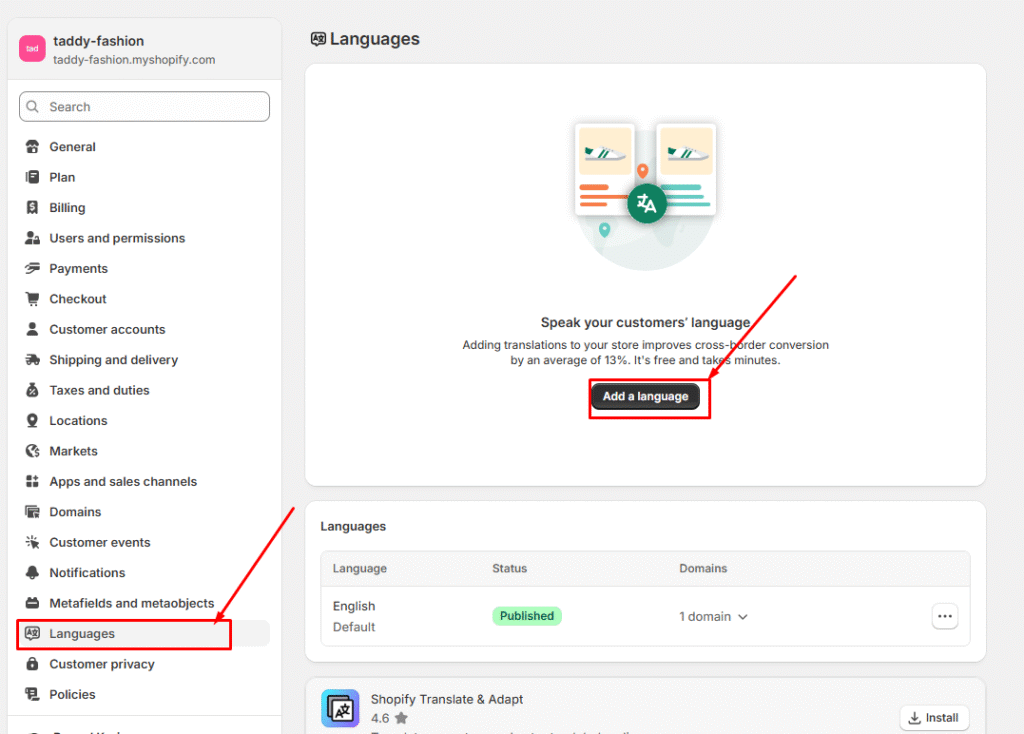Click the Shopify Translate & Adapt app icon
The width and height of the screenshot is (1024, 734).
[x=340, y=709]
